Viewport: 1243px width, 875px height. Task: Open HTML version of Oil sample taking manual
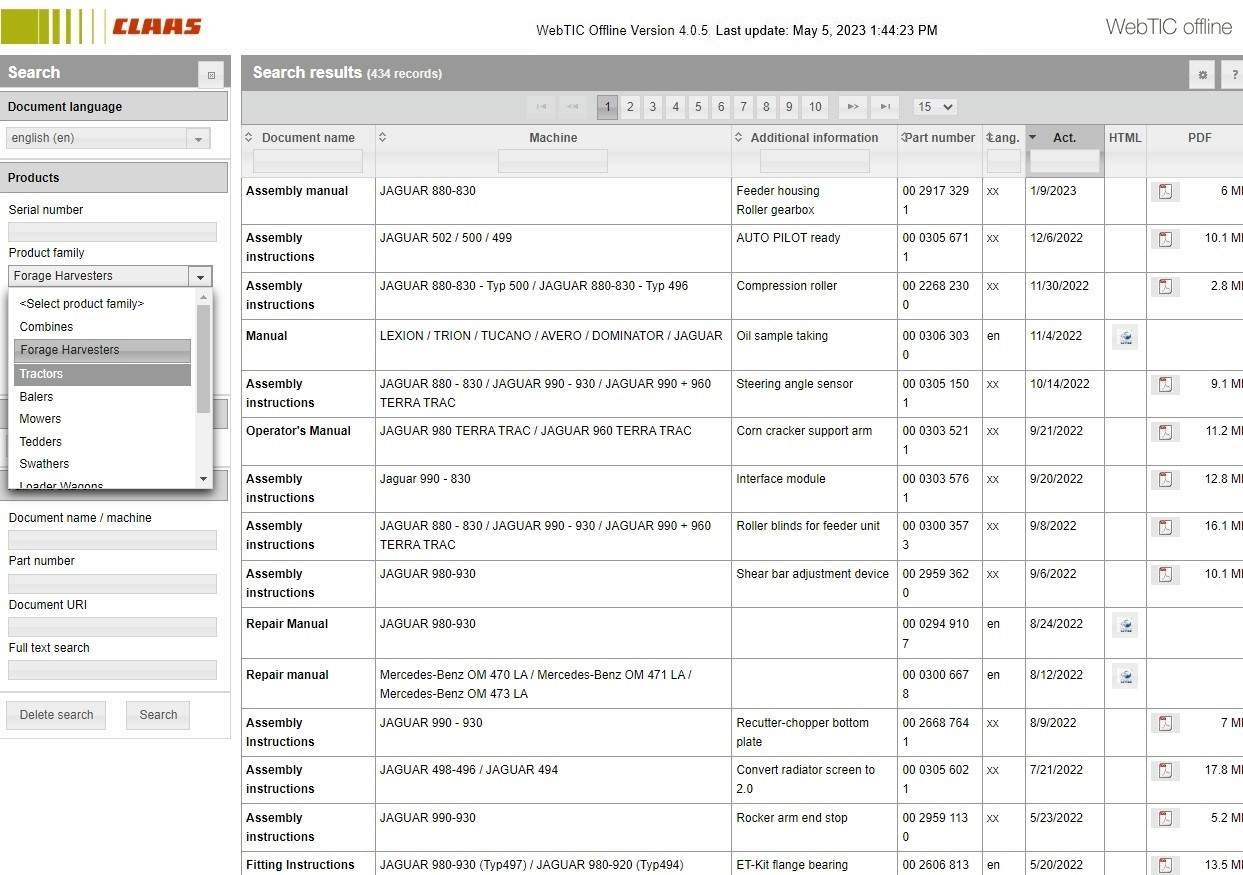1126,337
